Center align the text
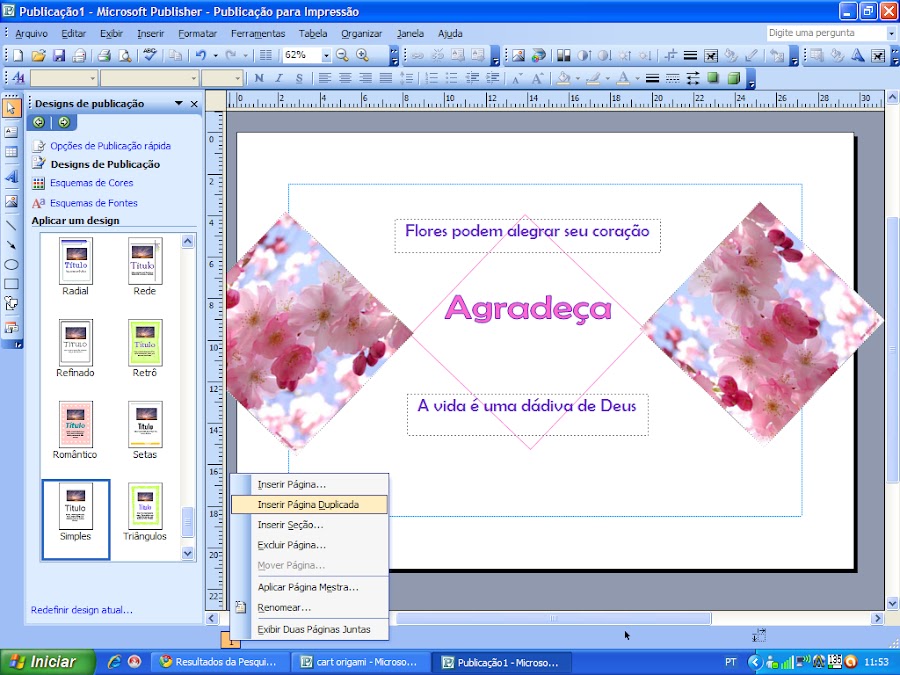The width and height of the screenshot is (900, 675). coord(345,78)
